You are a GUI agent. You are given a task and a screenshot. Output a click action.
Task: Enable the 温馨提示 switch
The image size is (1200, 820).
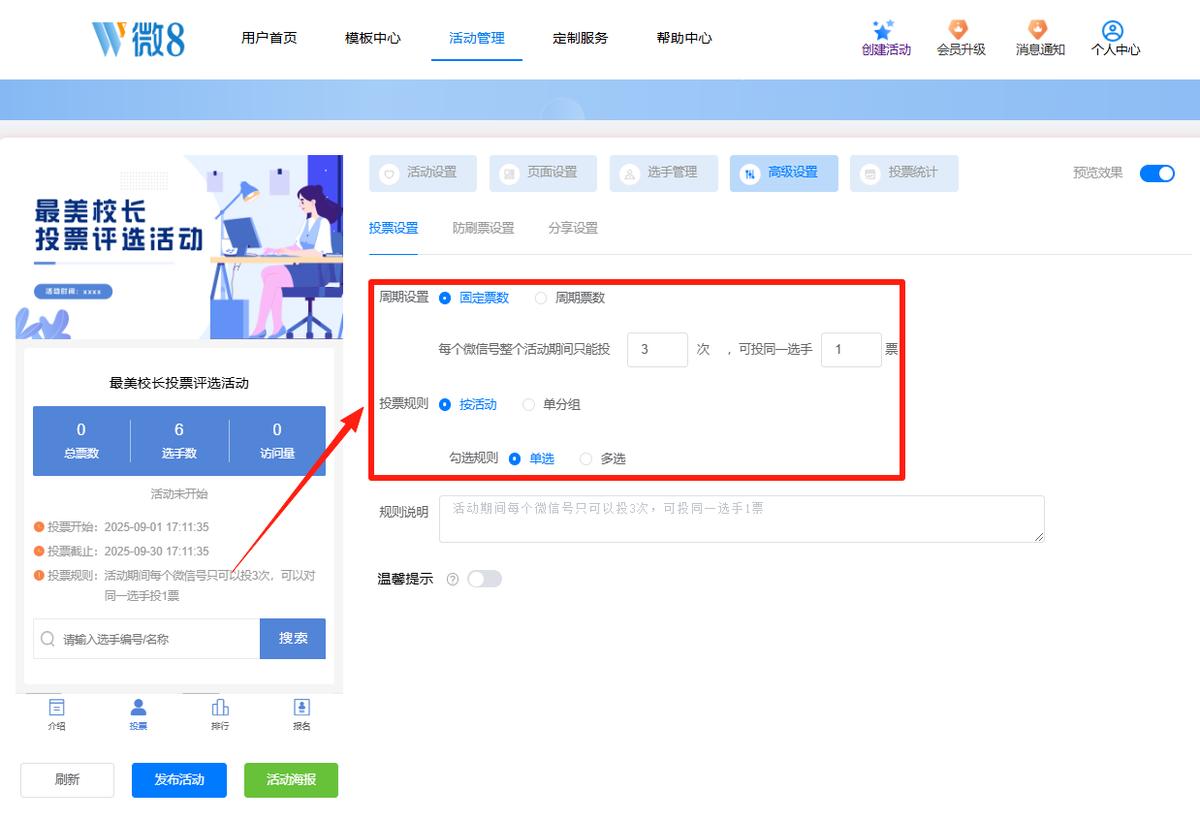[x=484, y=579]
